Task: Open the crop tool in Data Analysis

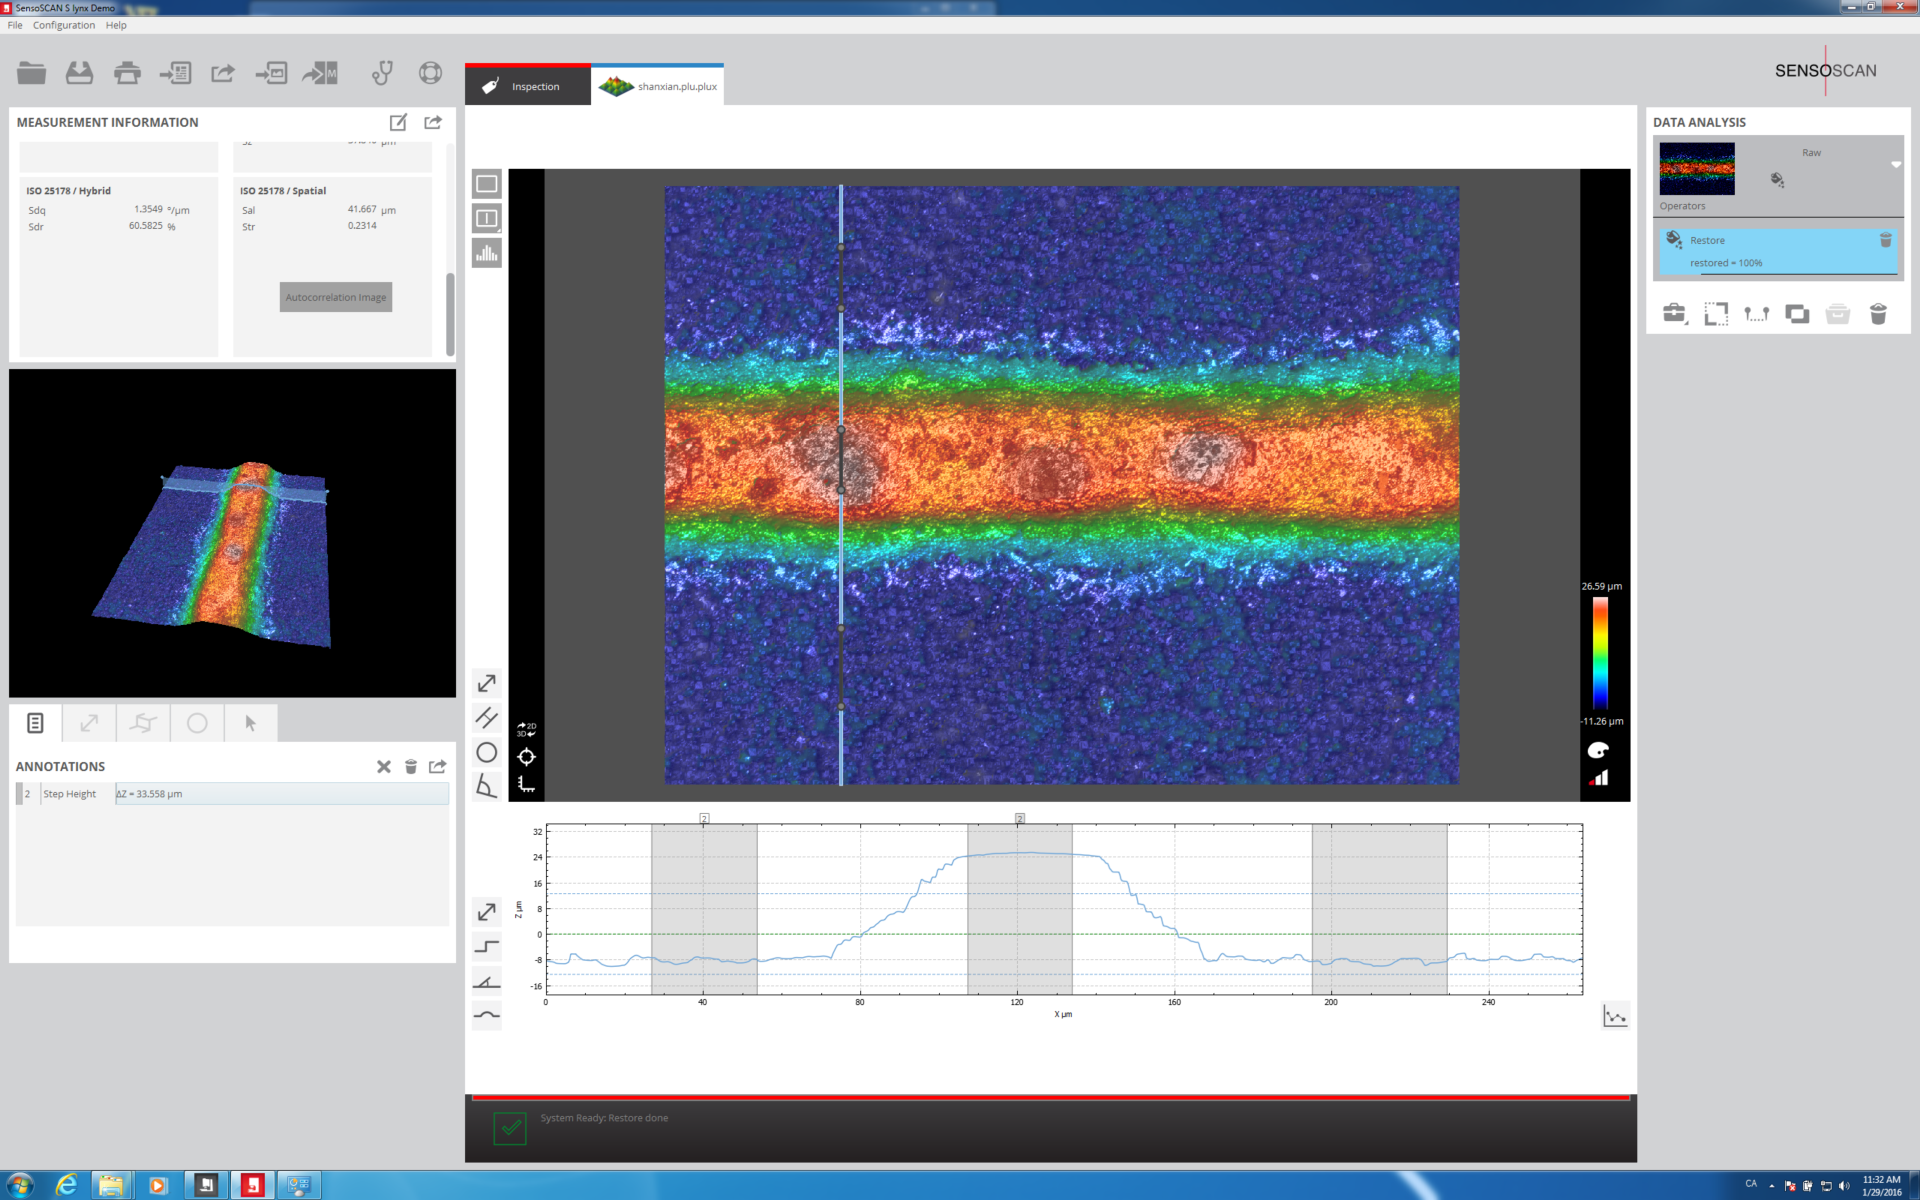Action: [x=1716, y=314]
